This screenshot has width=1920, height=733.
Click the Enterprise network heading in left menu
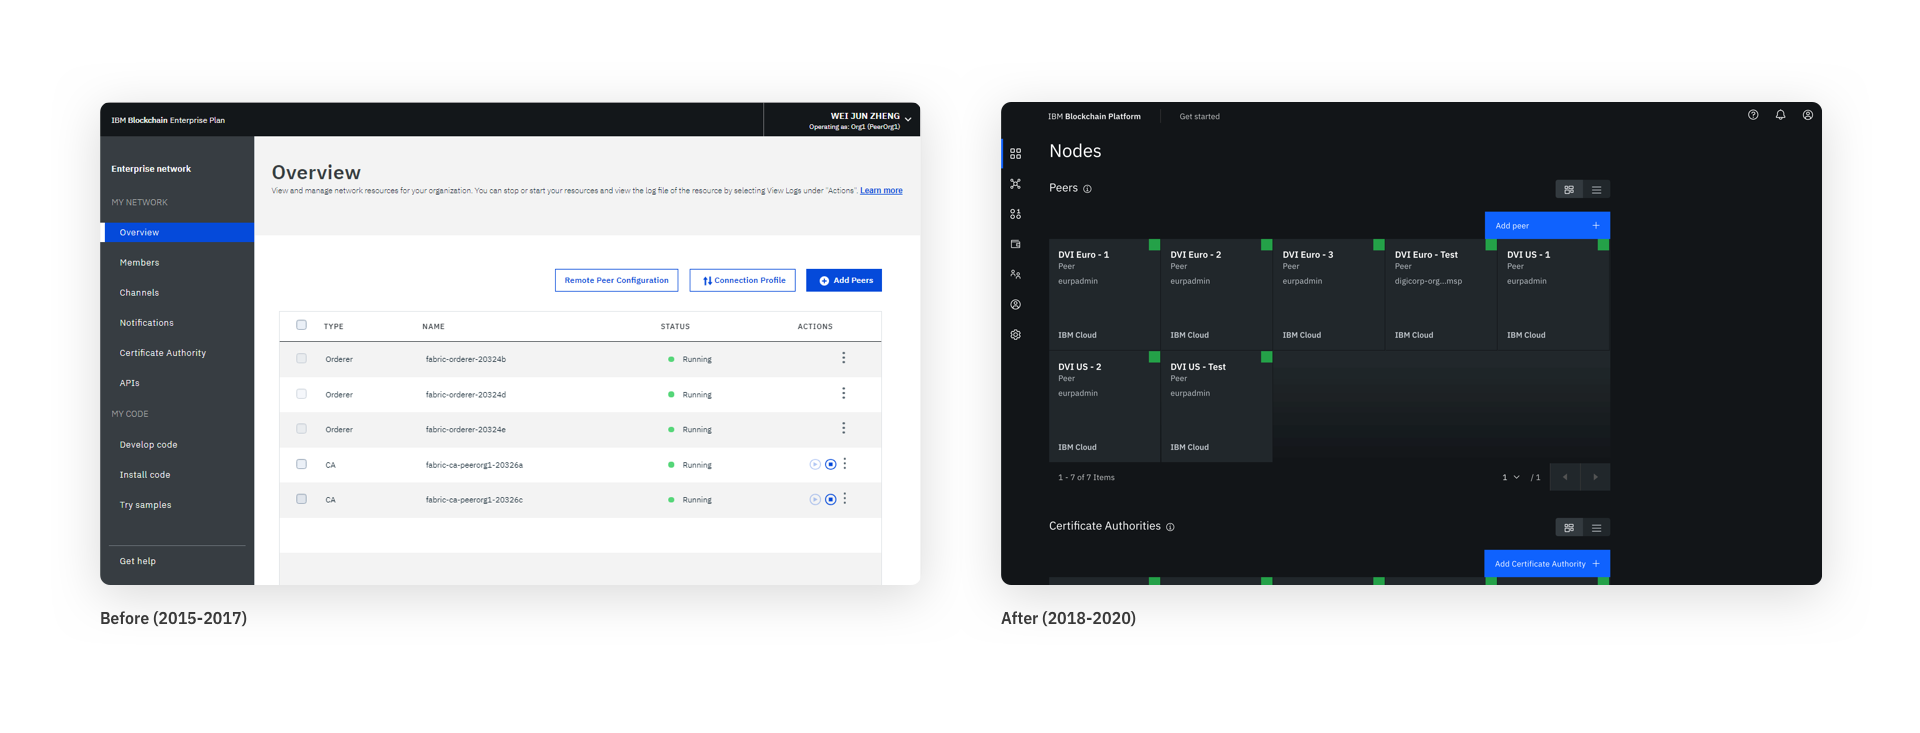click(x=151, y=169)
